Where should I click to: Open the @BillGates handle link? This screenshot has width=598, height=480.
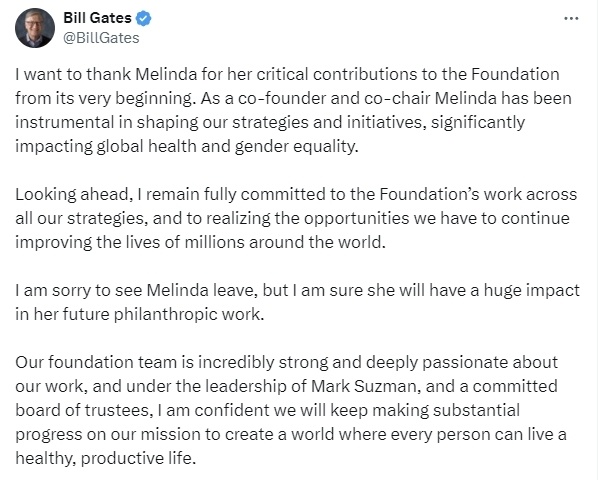click(x=101, y=38)
